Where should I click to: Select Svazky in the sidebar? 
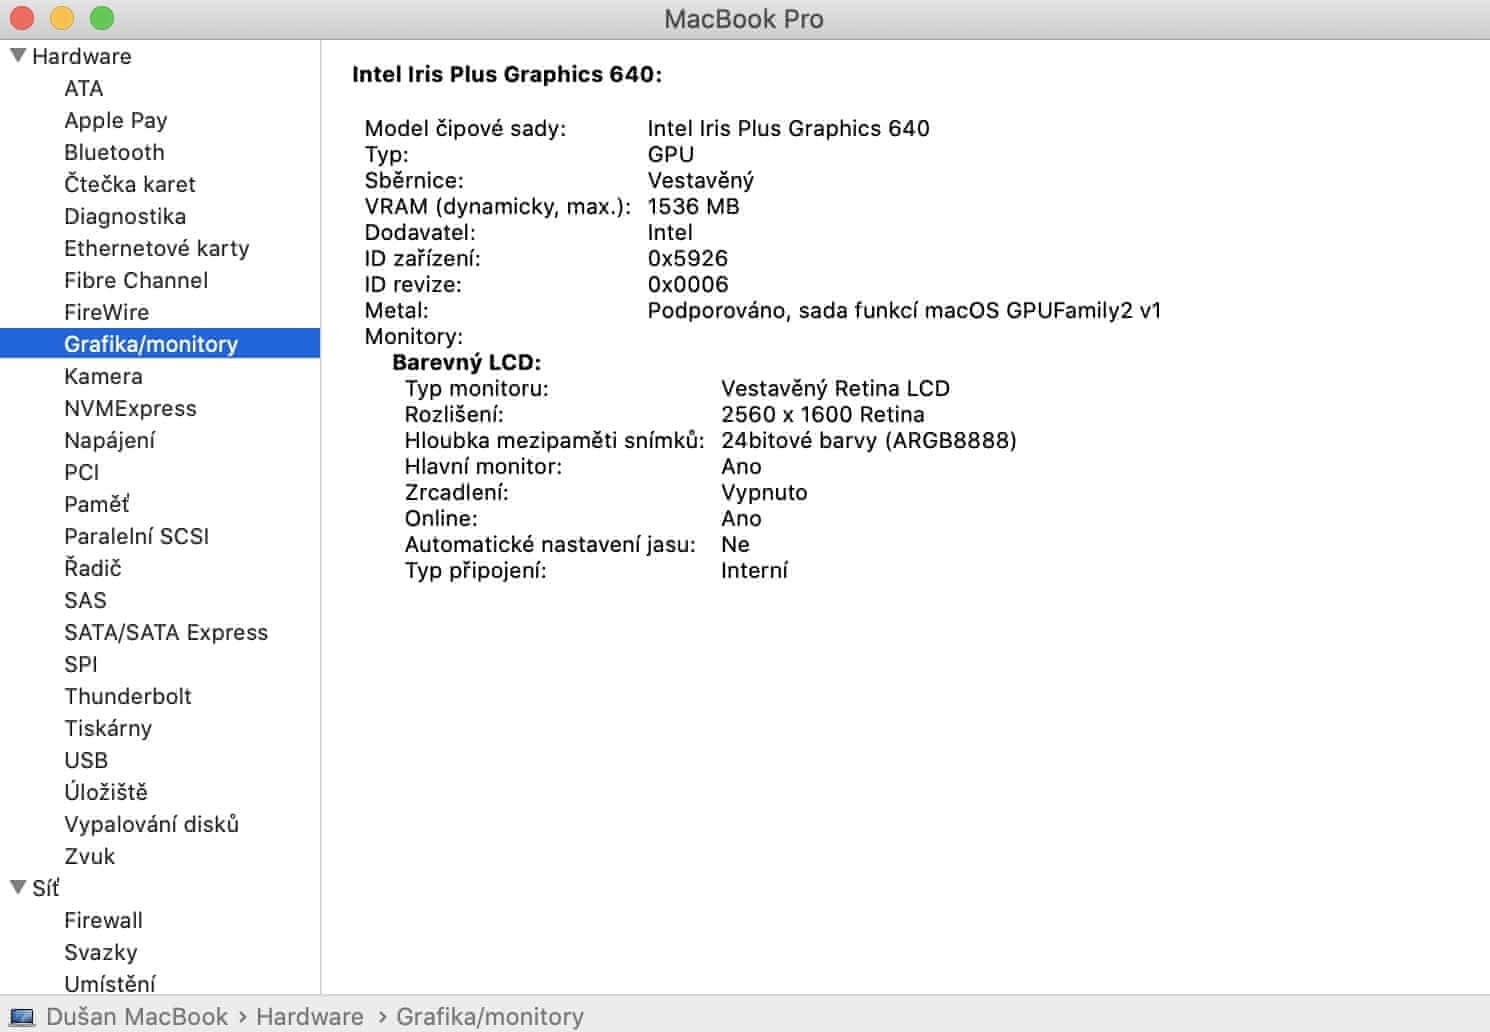(101, 952)
